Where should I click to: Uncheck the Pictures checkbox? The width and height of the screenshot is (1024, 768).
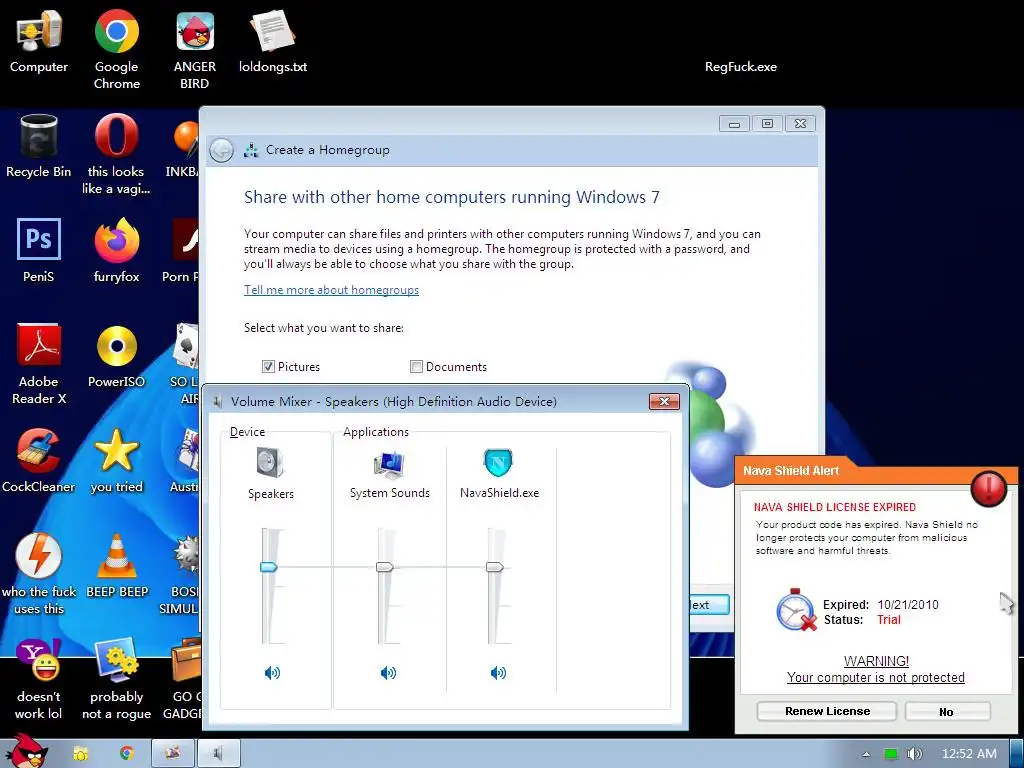268,366
